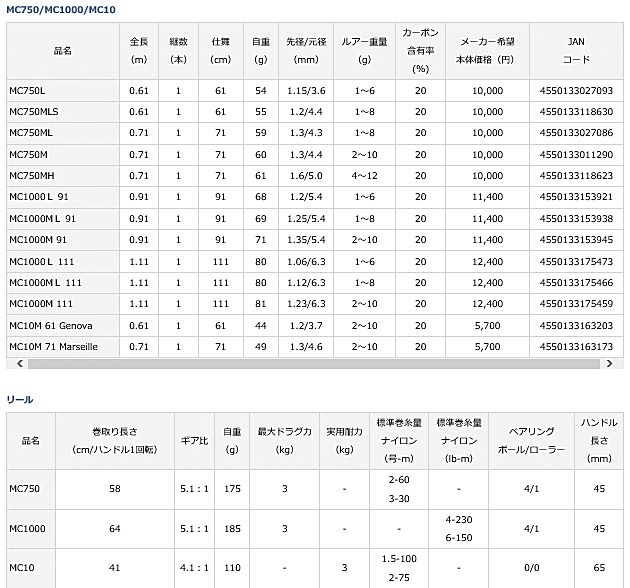Viewport: 630px width, 588px height.
Task: Click the MC1000ML 111 row name cell
Action: pyautogui.click(x=63, y=283)
